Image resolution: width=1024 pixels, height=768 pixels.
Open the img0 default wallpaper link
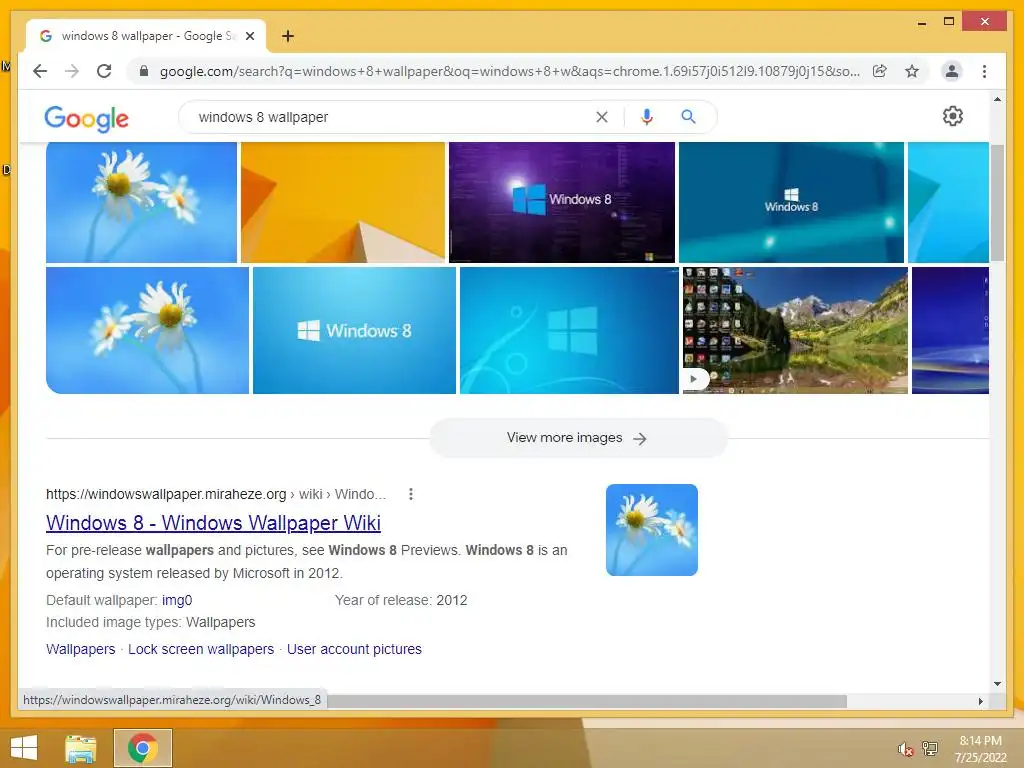point(177,600)
